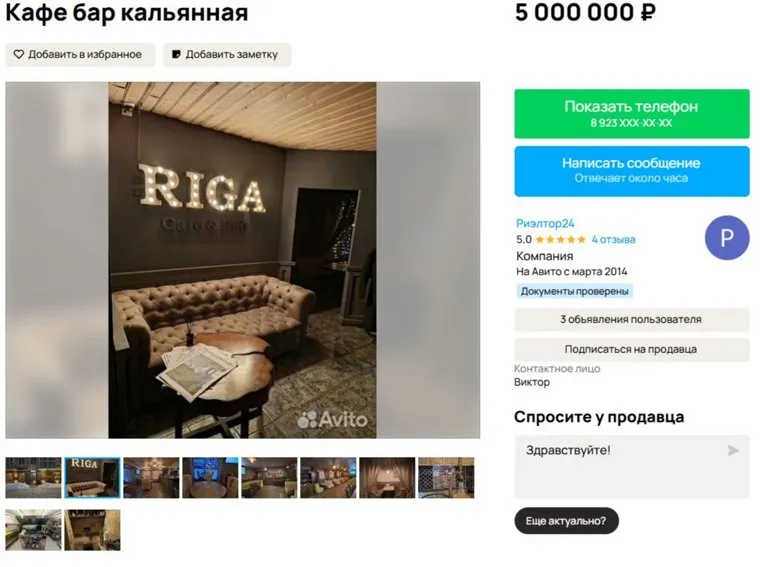Select the first thumbnail with building exterior
Image resolution: width=760 pixels, height=567 pixels.
(33, 478)
